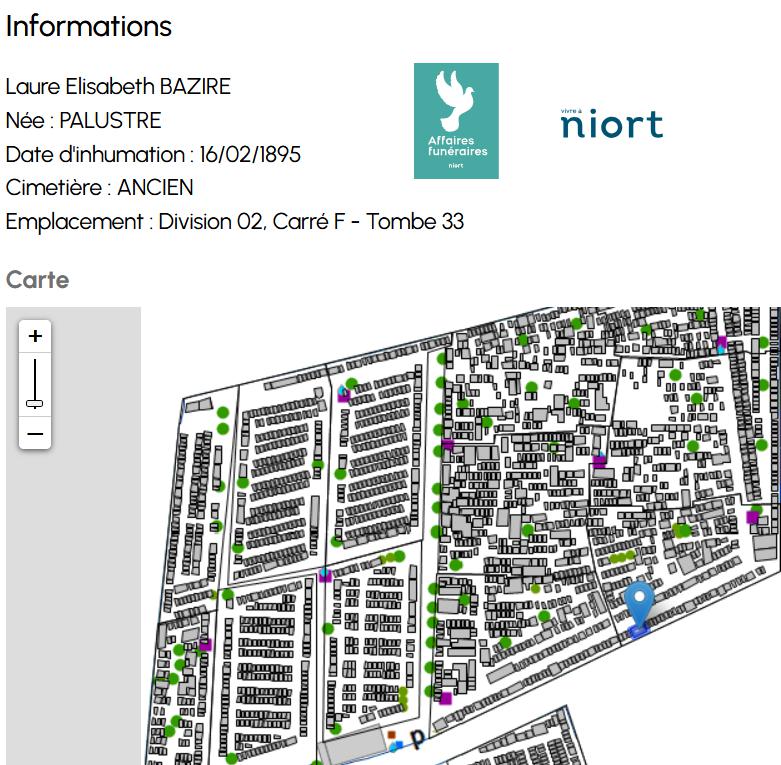Click the parking P symbol on the map
781x765 pixels.
pyautogui.click(x=417, y=740)
